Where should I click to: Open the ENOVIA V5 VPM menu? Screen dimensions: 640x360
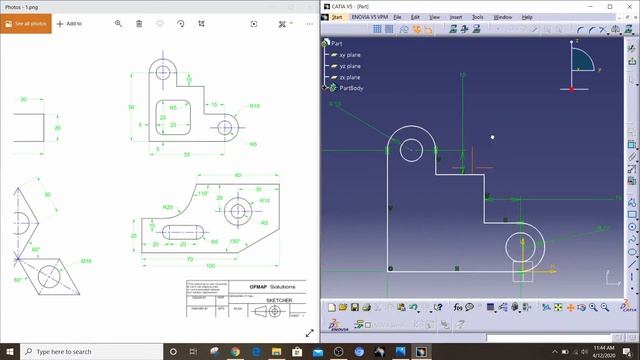[369, 17]
